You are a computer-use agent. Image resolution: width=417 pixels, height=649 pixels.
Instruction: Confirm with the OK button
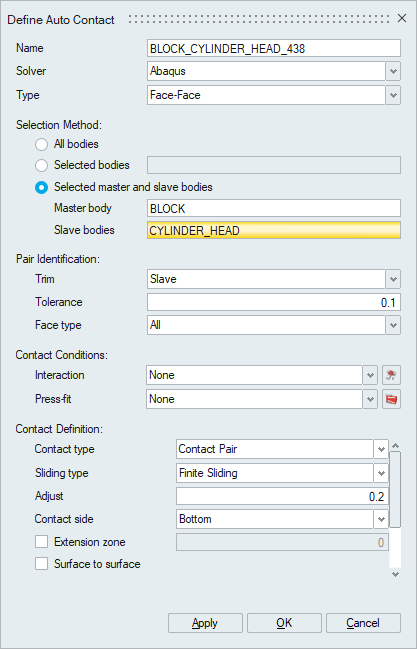284,623
